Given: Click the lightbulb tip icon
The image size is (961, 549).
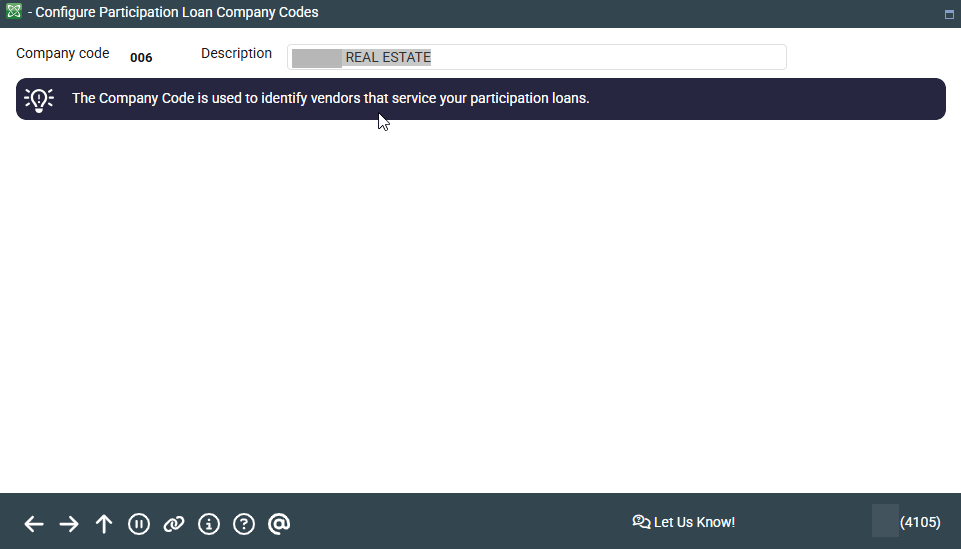Looking at the screenshot, I should coord(39,99).
